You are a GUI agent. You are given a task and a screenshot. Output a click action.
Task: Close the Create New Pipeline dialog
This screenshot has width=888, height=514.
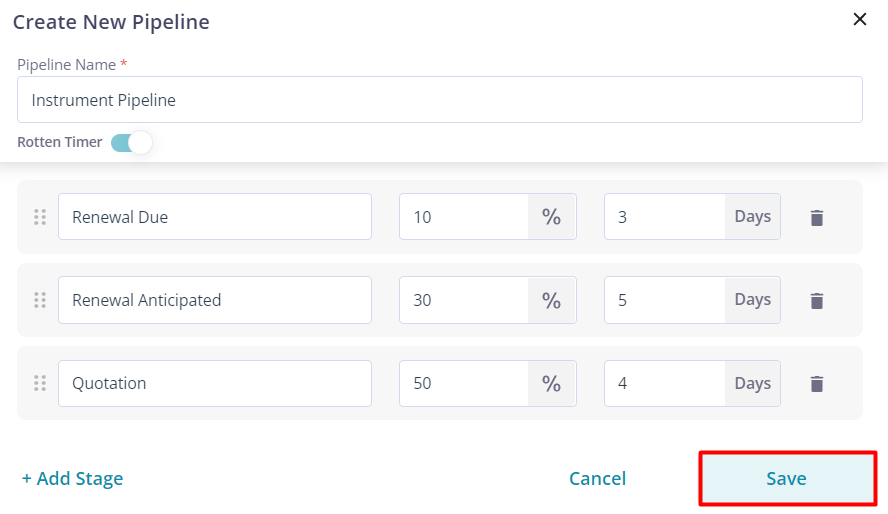pos(859,20)
